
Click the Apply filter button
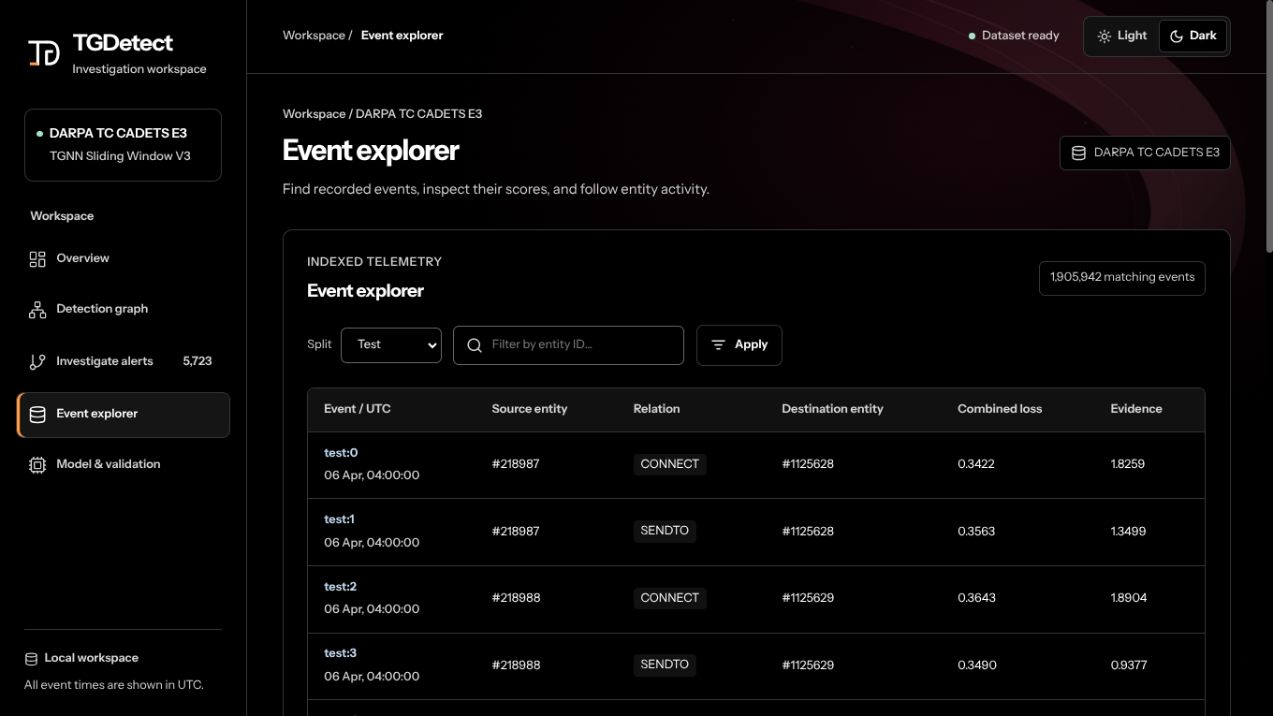coord(739,345)
